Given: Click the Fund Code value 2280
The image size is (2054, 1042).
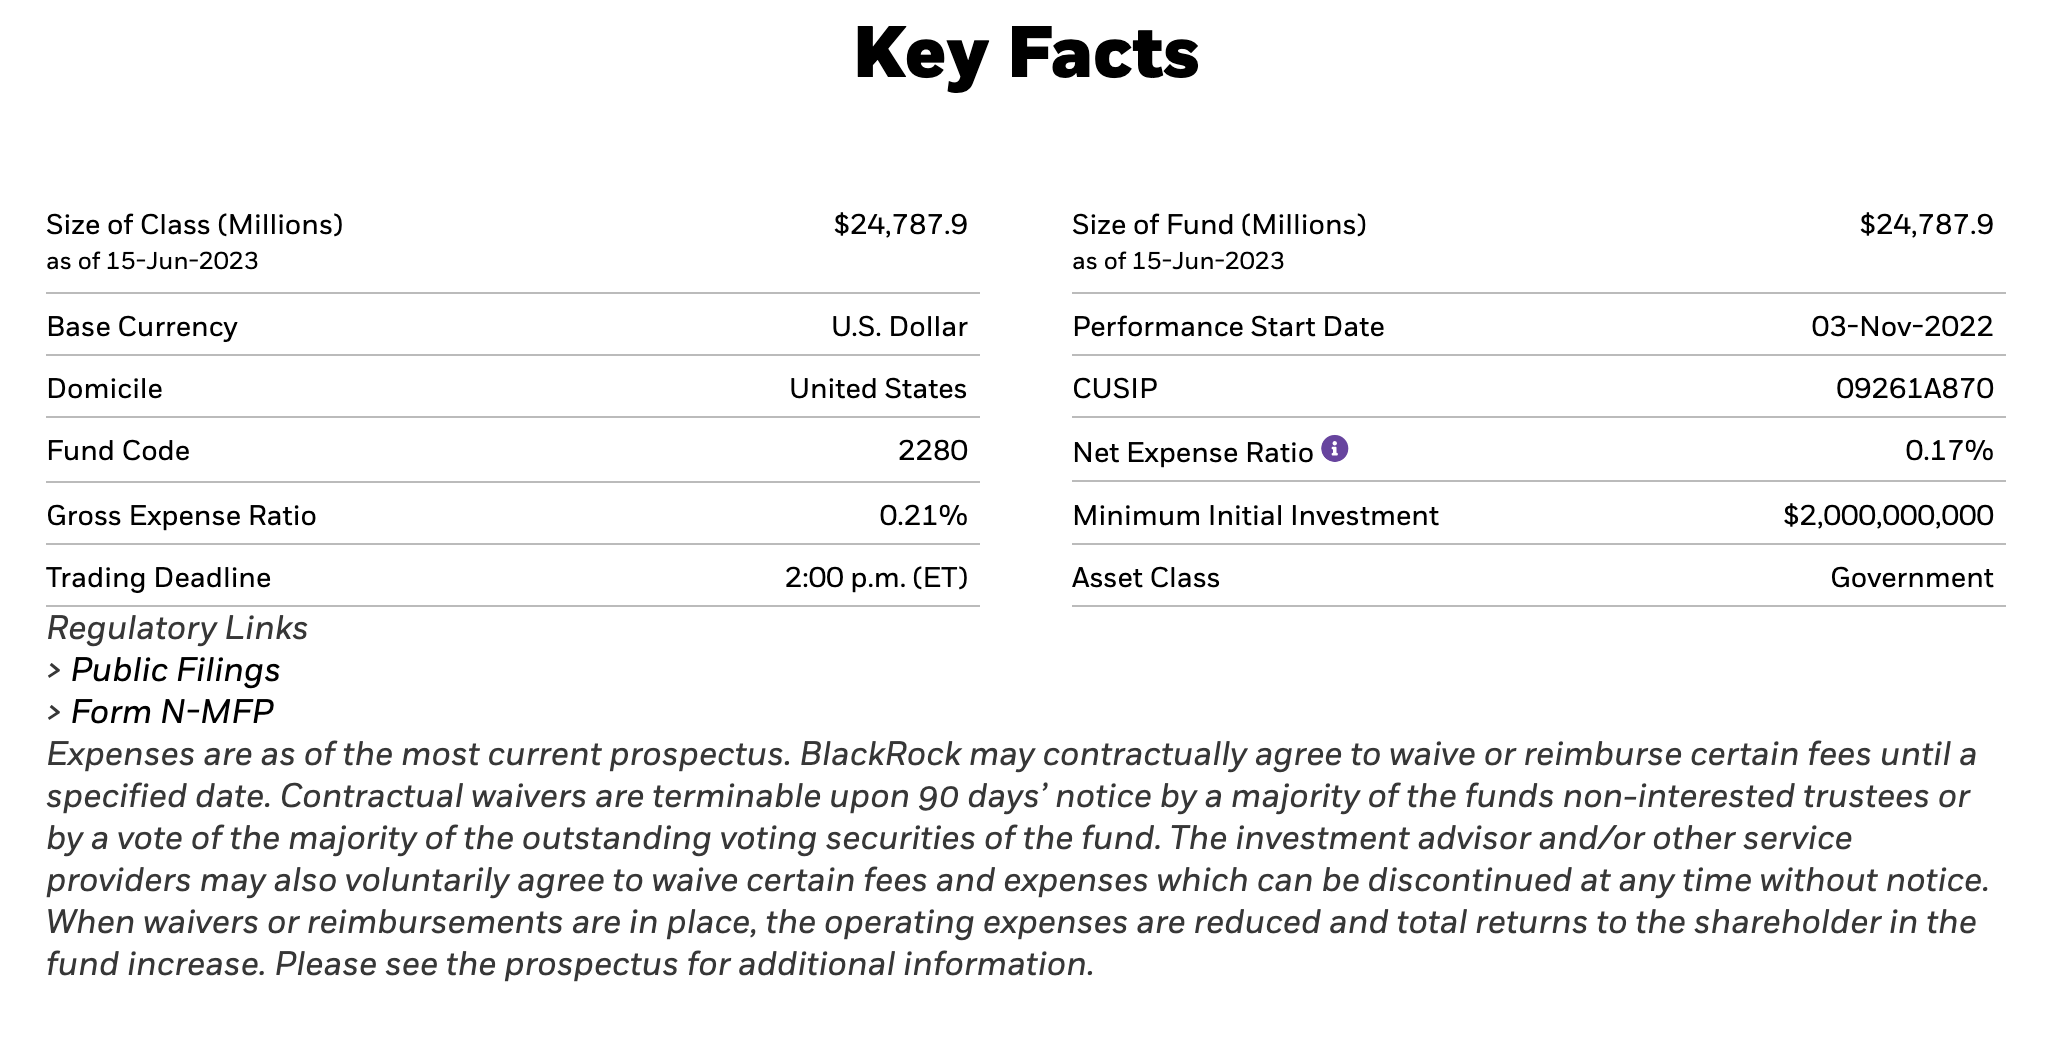Looking at the screenshot, I should [932, 450].
